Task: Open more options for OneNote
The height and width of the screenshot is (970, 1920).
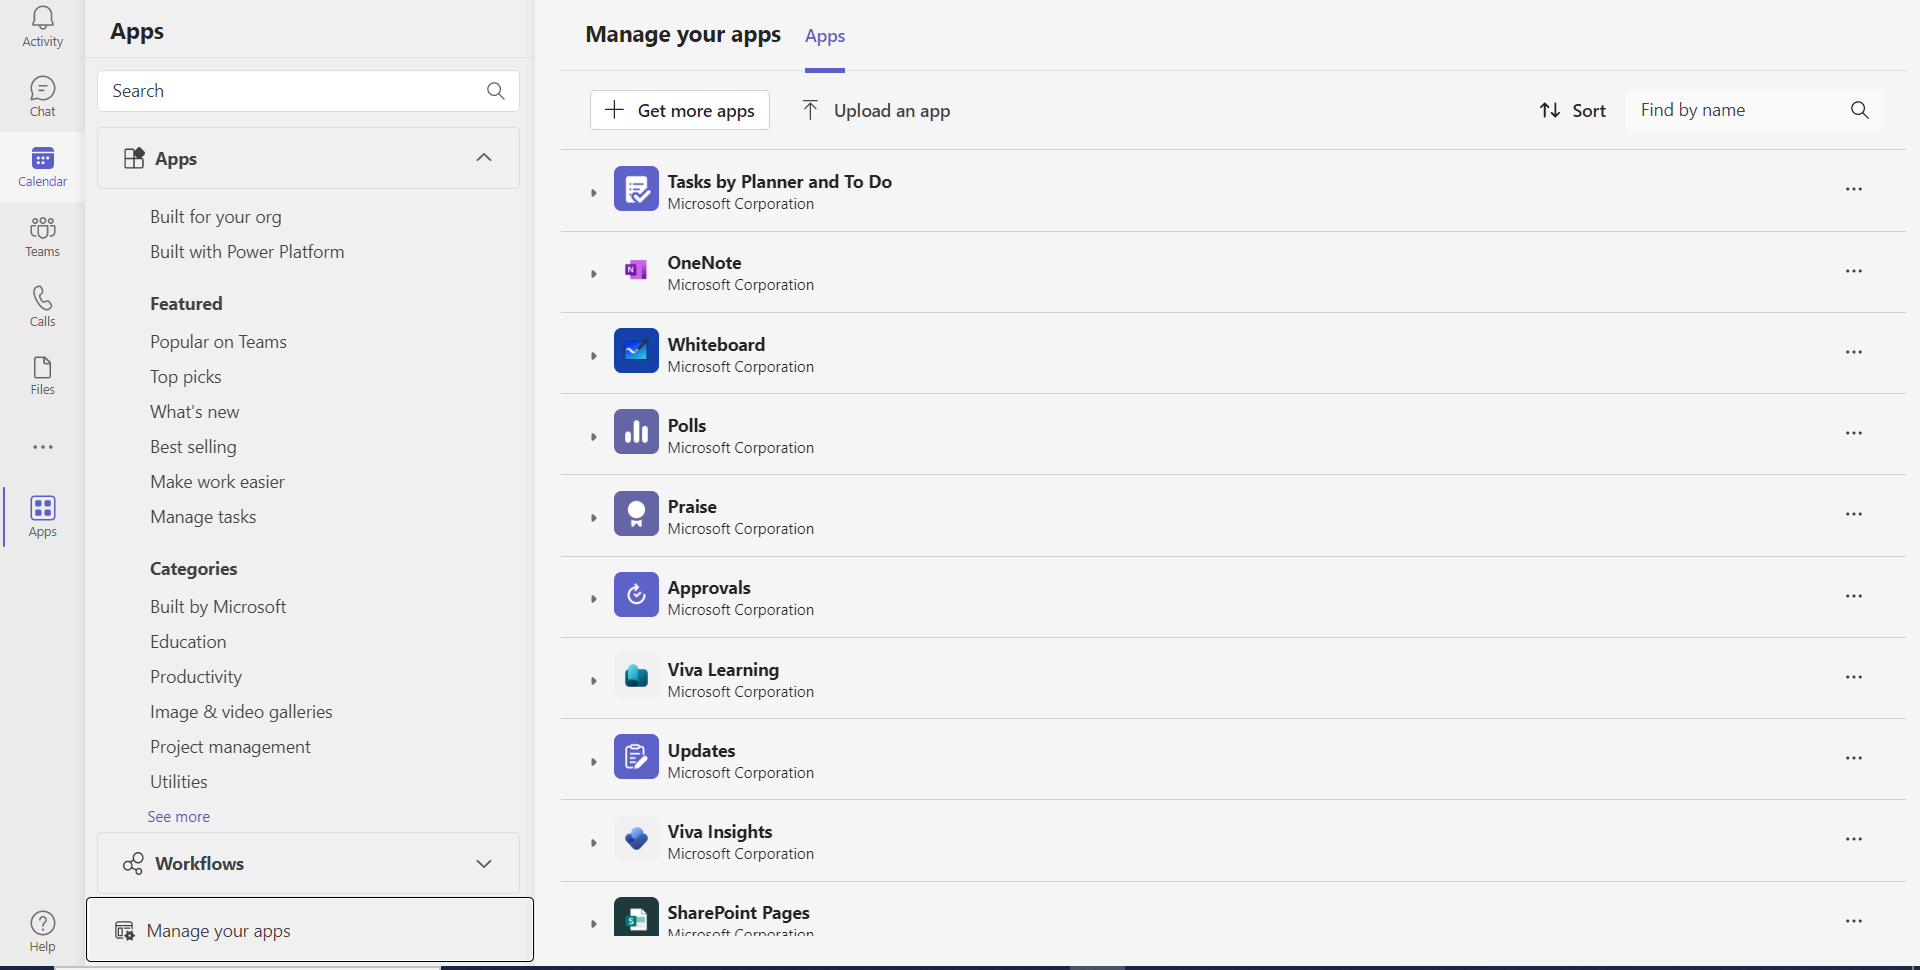Action: click(1853, 271)
